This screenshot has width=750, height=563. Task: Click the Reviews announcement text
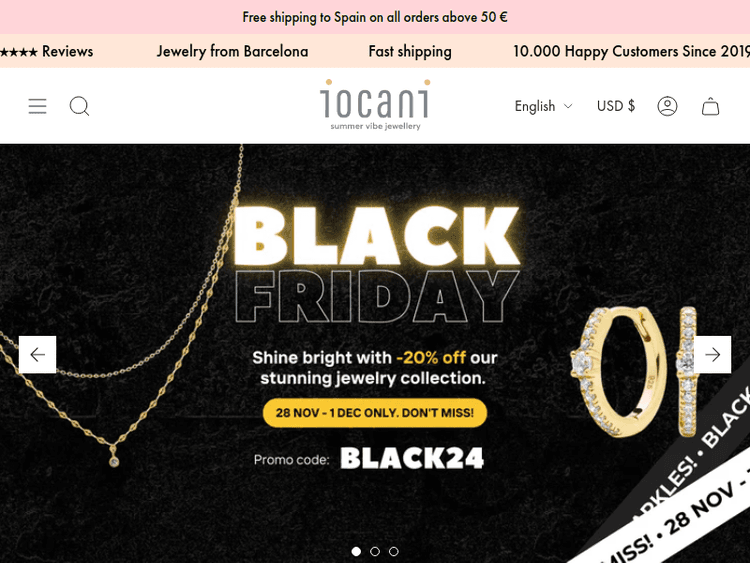pyautogui.click(x=60, y=51)
